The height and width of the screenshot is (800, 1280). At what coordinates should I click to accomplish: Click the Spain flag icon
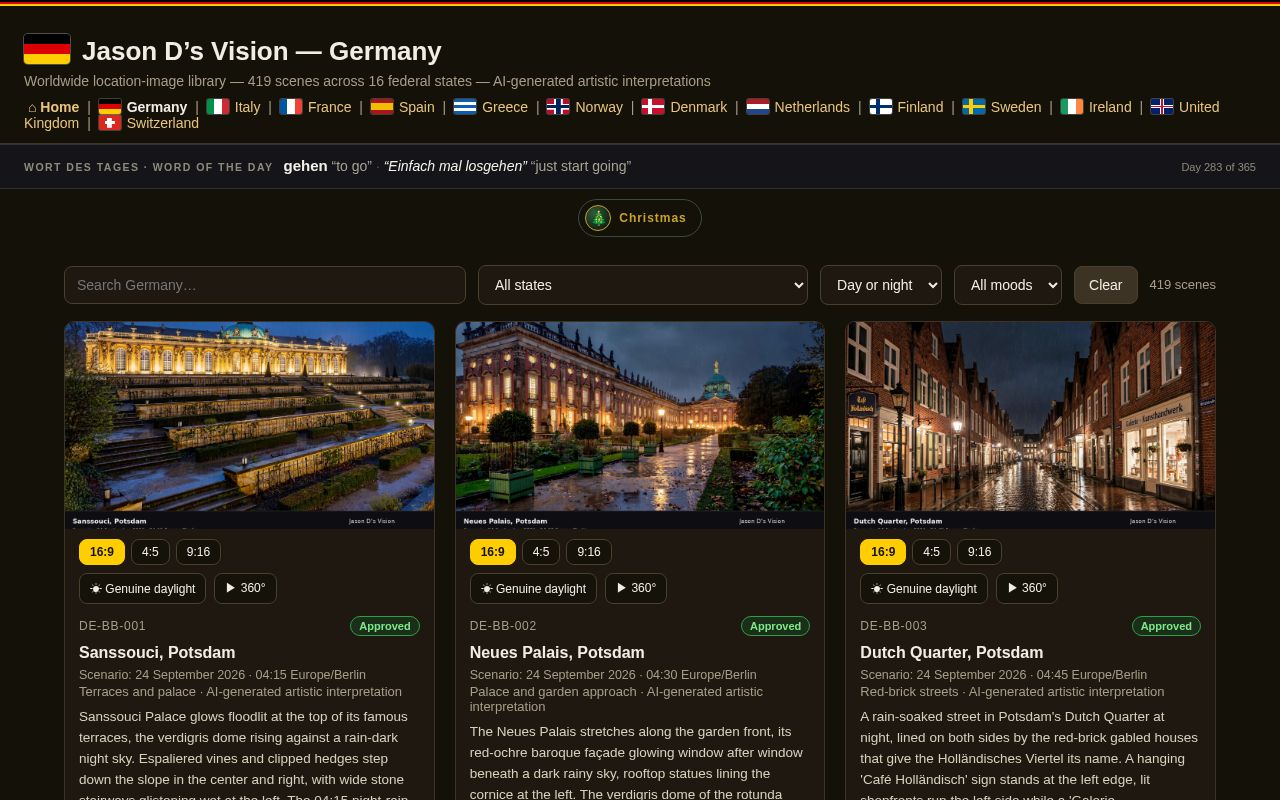382,107
